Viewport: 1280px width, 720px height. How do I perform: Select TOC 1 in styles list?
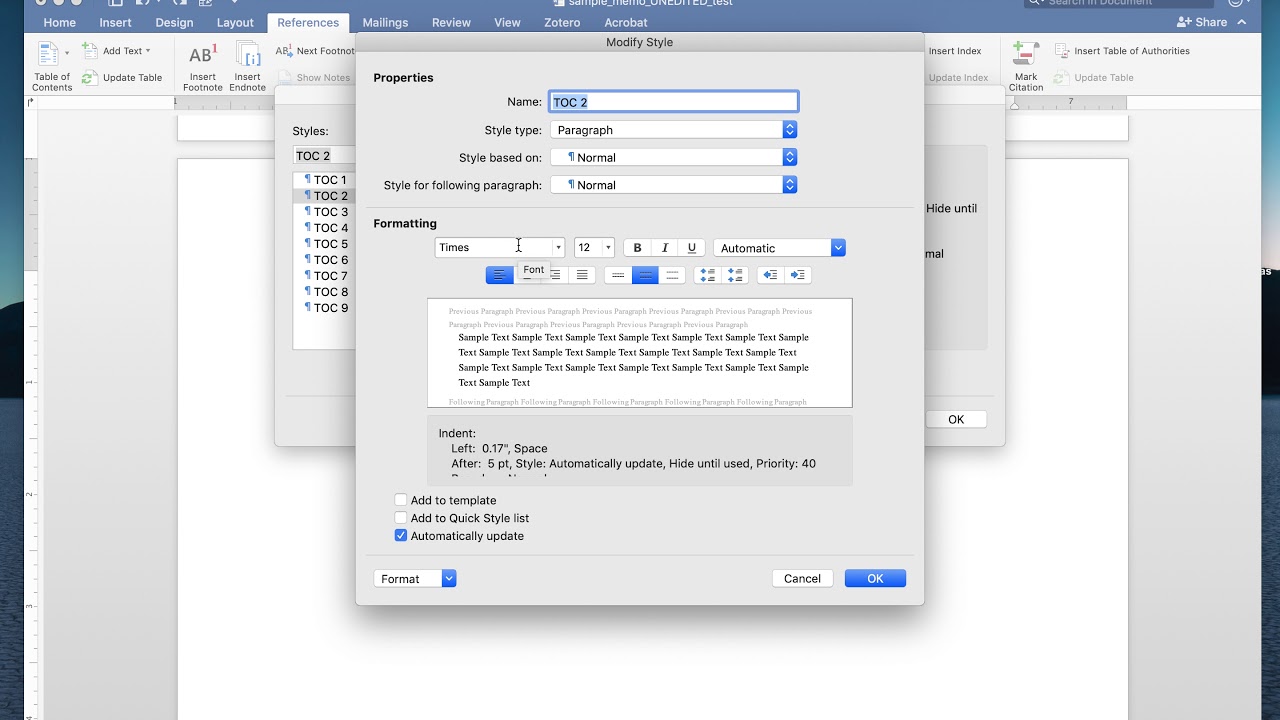(x=326, y=180)
